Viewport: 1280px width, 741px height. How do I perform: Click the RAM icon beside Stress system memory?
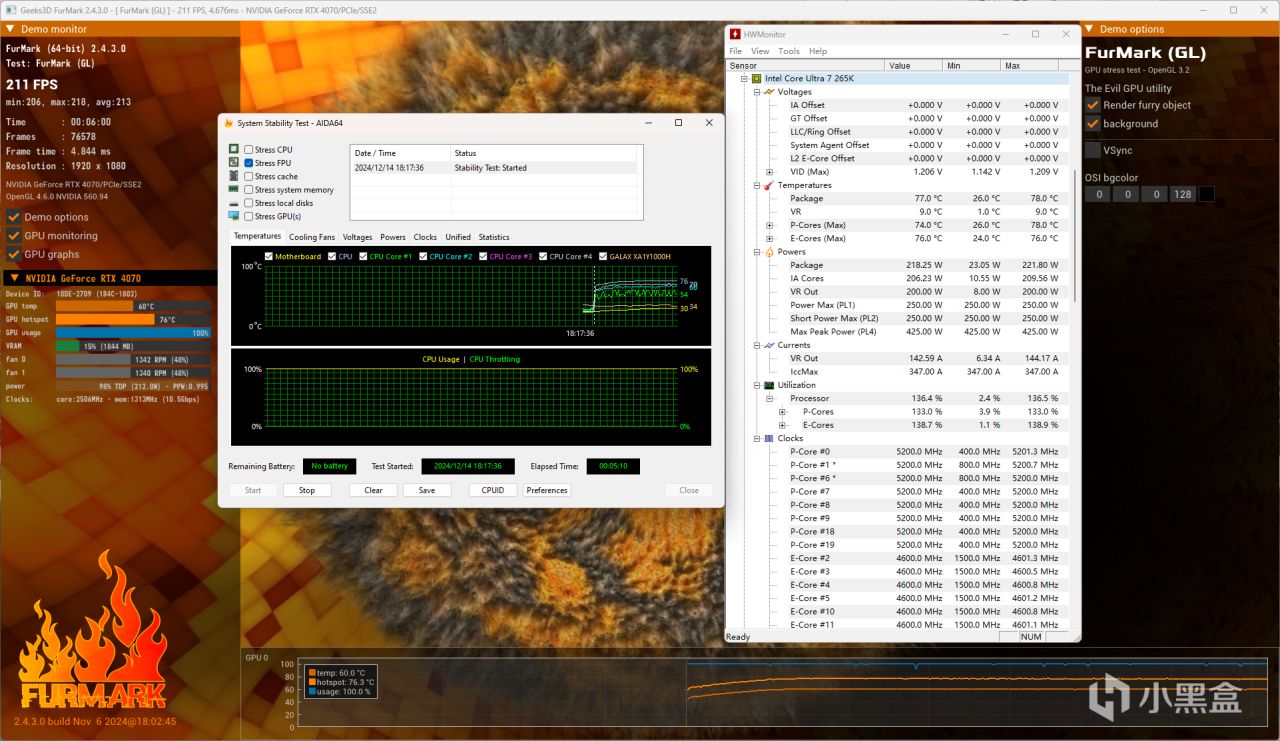click(x=234, y=189)
